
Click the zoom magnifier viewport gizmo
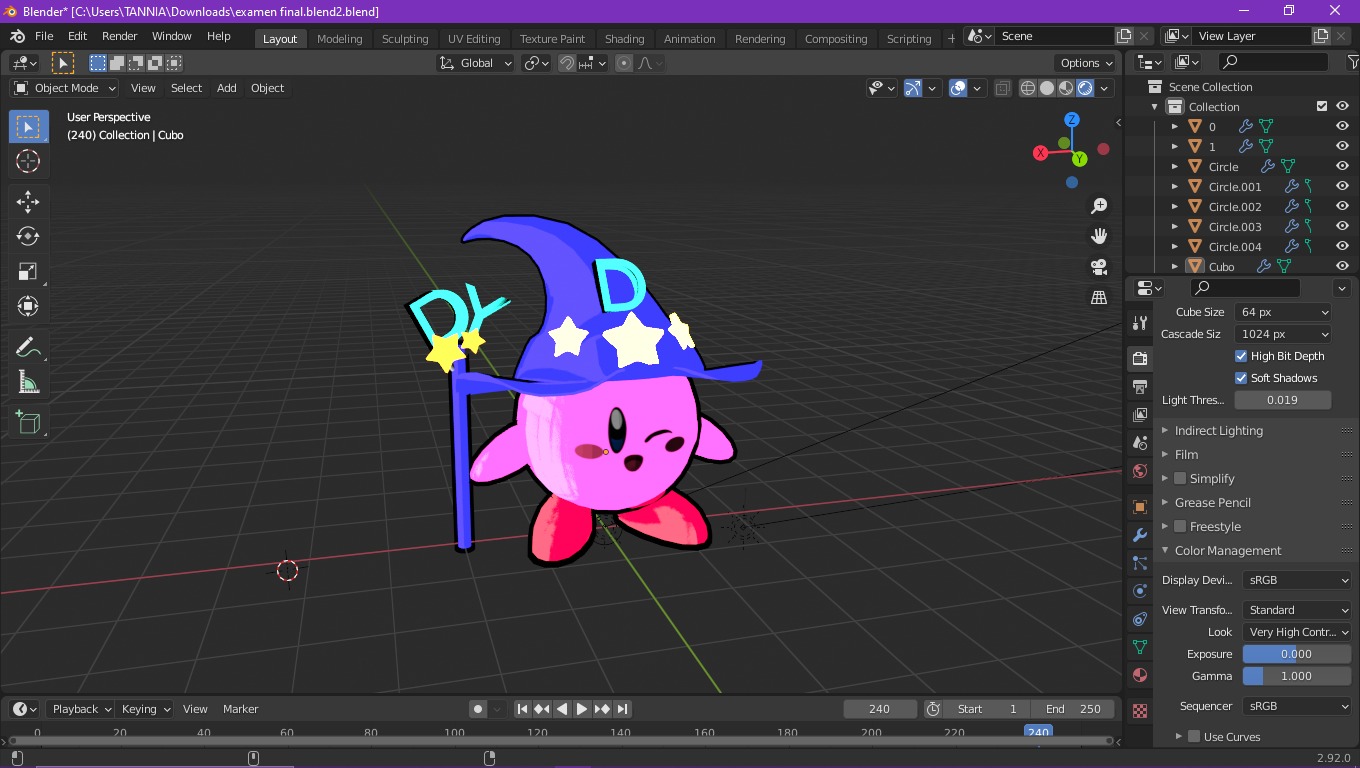(1099, 205)
